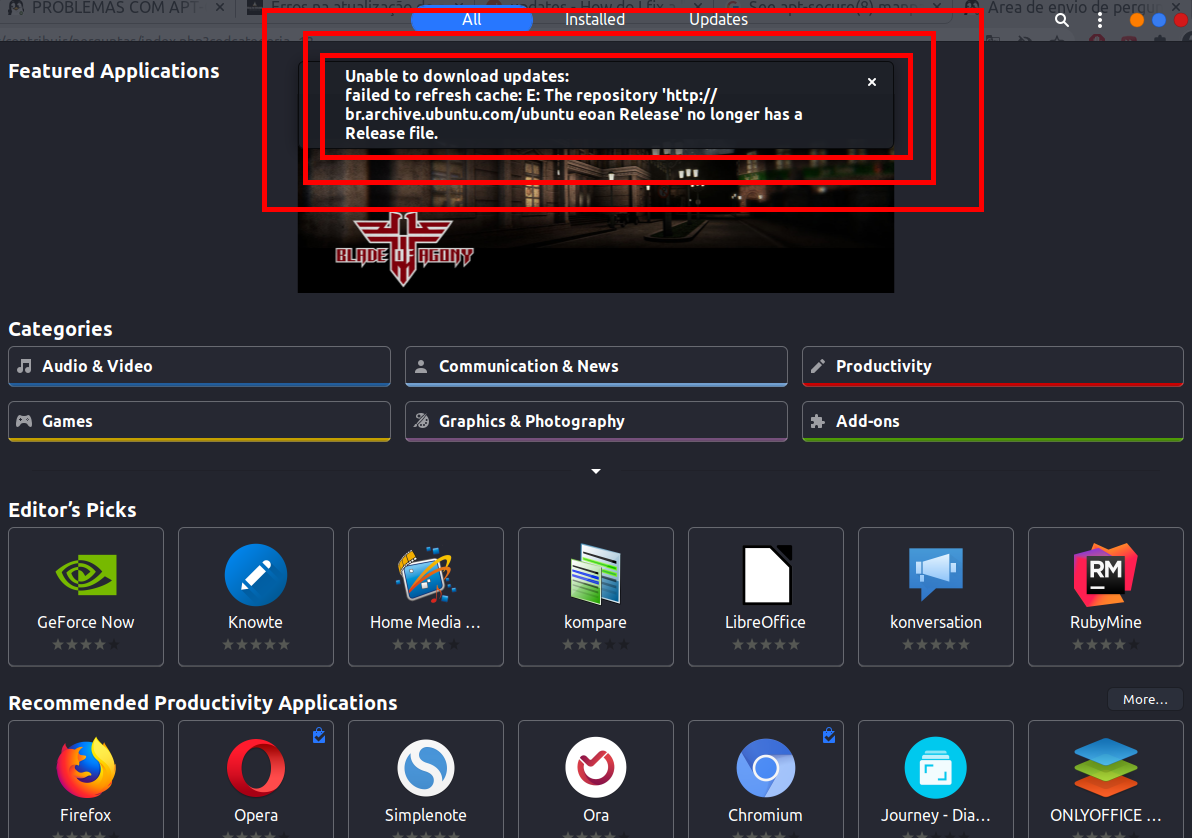The width and height of the screenshot is (1192, 838).
Task: Open the RubyMine app icon
Action: 1105,575
